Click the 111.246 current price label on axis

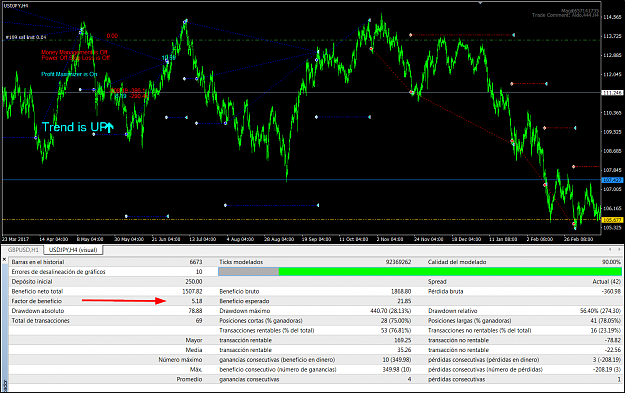pyautogui.click(x=612, y=92)
